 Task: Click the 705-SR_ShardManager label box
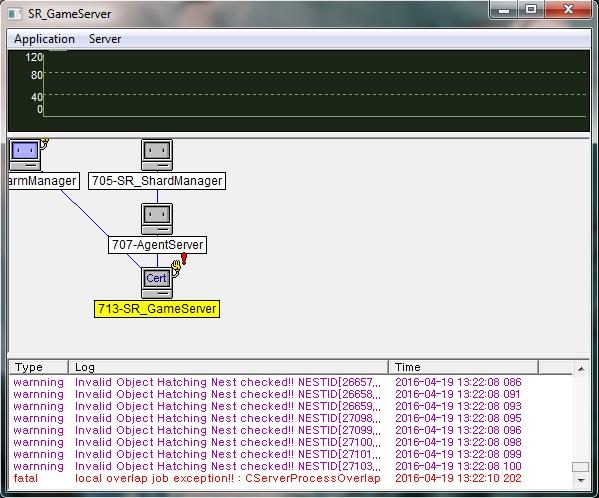click(x=157, y=181)
